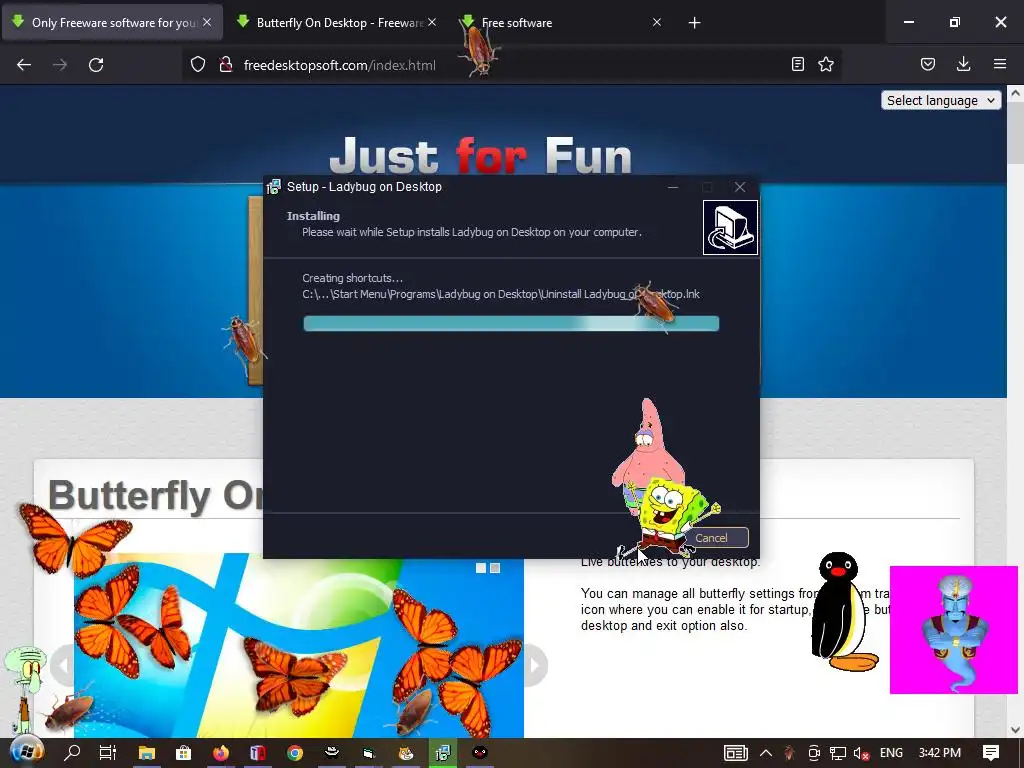Select the first carousel indicator dot
The height and width of the screenshot is (768, 1024).
pyautogui.click(x=481, y=568)
